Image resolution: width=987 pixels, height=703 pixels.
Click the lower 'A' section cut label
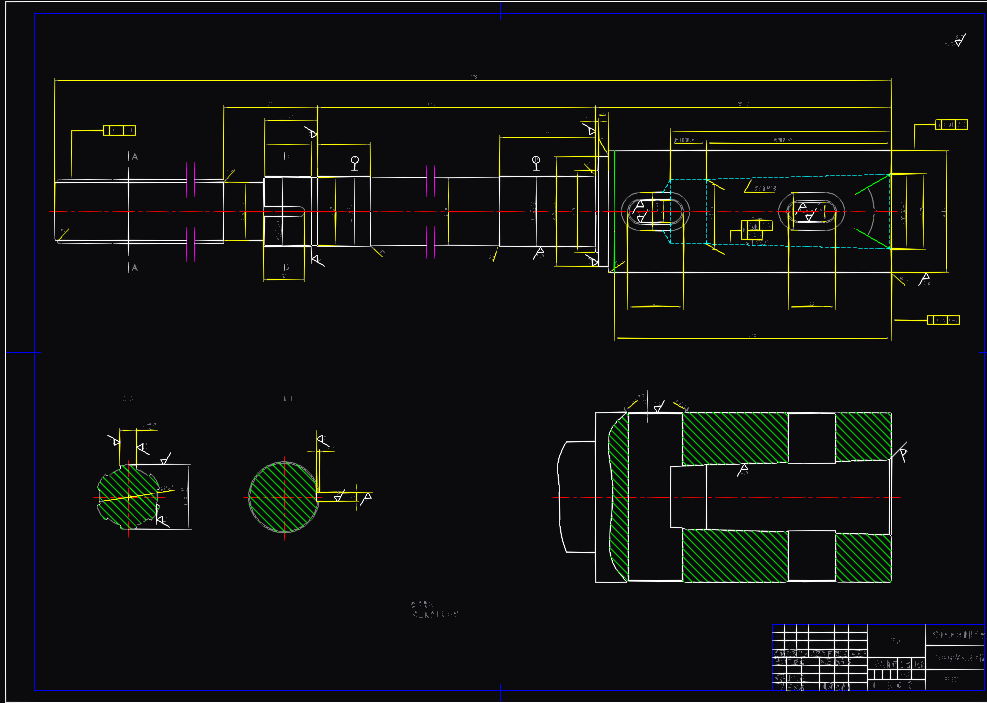[134, 267]
